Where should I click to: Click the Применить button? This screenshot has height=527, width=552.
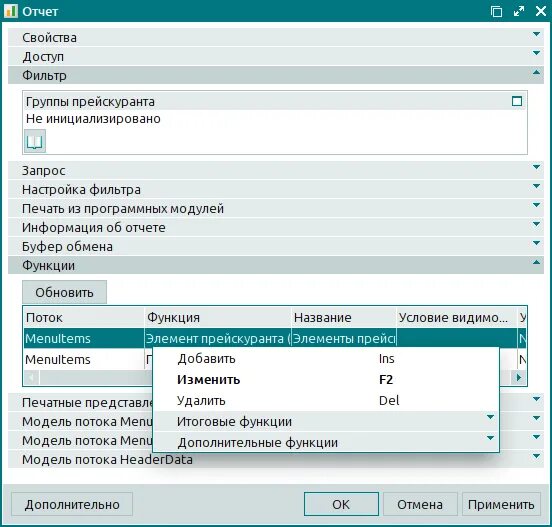pos(501,504)
